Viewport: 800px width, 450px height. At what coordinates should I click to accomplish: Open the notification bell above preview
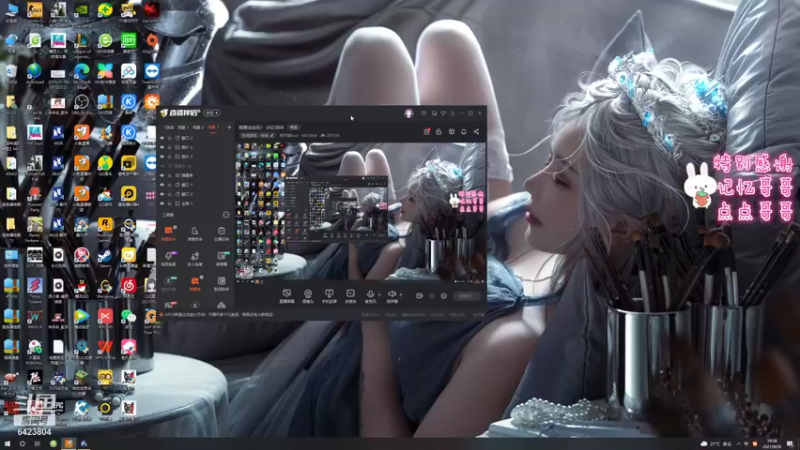[464, 132]
